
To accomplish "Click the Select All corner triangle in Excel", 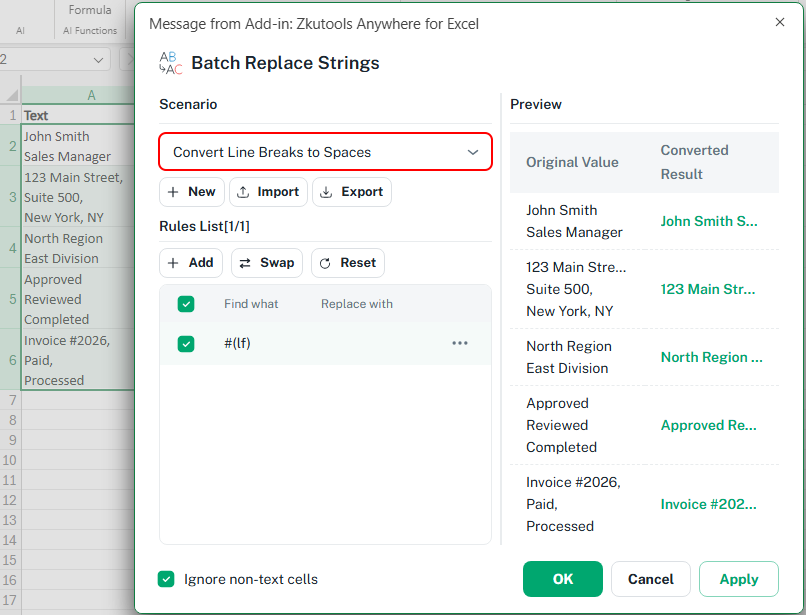I will pos(12,95).
